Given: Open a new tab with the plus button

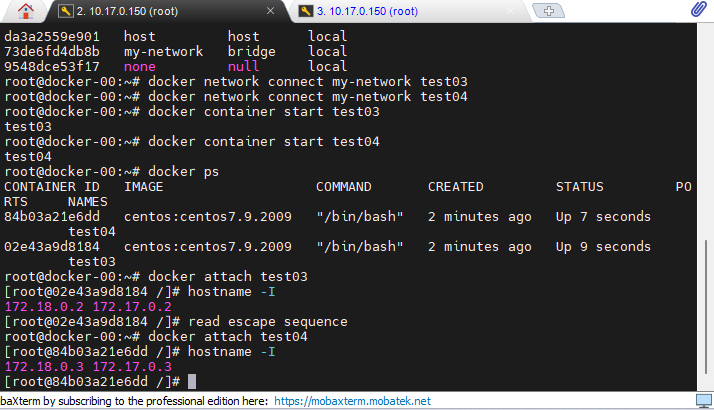Looking at the screenshot, I should pyautogui.click(x=548, y=10).
